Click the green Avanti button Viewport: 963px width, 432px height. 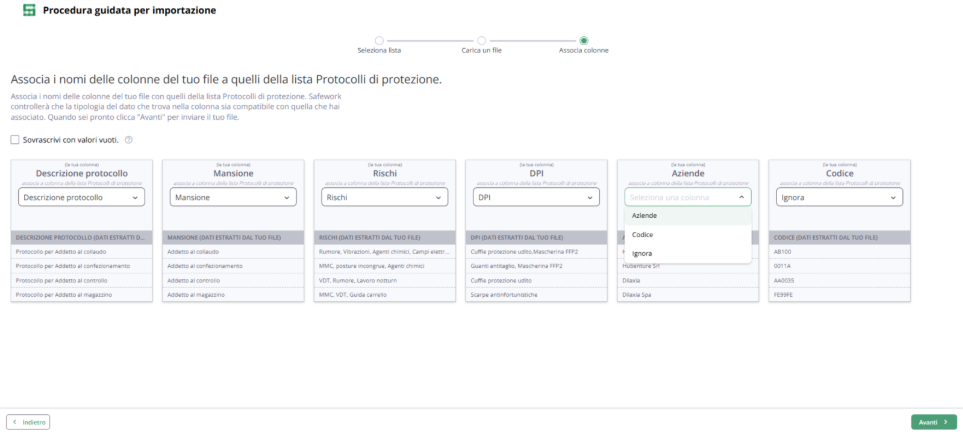pyautogui.click(x=934, y=422)
